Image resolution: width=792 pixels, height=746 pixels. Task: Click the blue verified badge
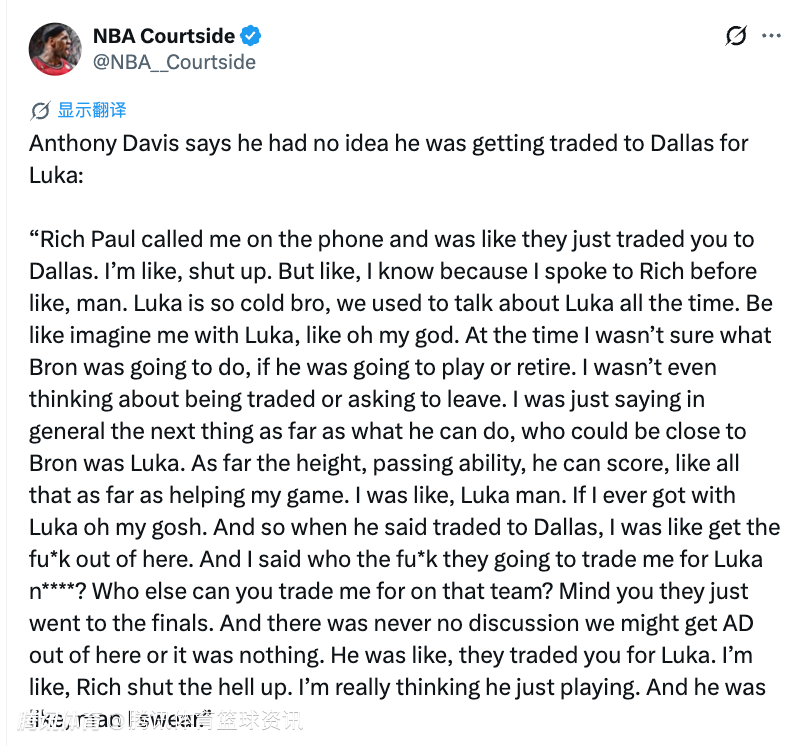tap(252, 37)
